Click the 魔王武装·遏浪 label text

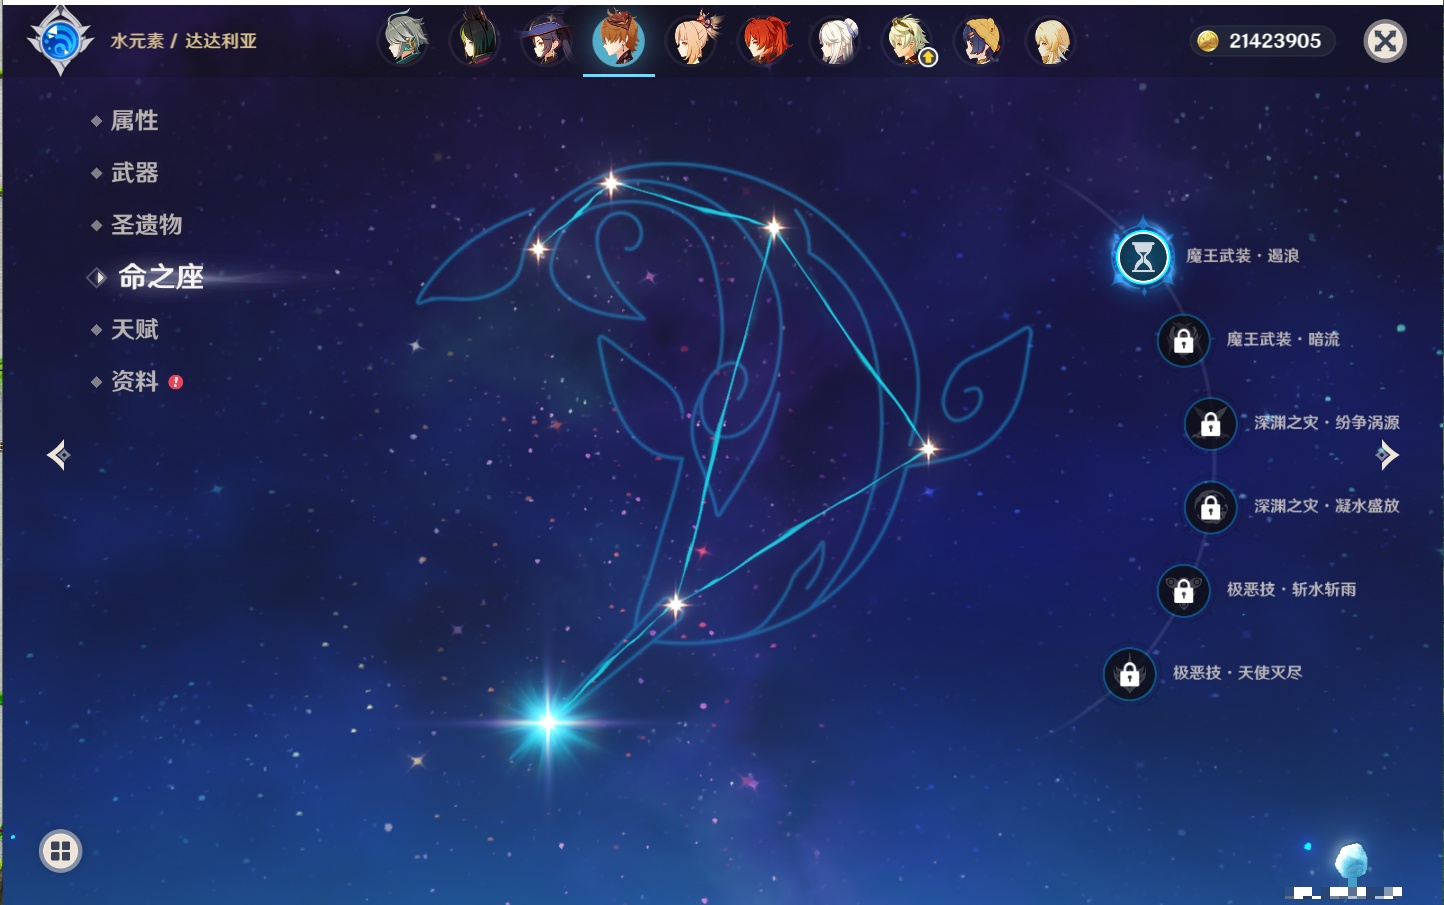point(1242,256)
